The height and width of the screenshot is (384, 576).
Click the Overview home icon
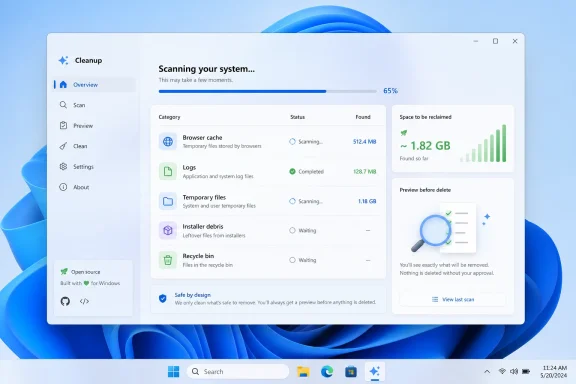[x=63, y=85]
